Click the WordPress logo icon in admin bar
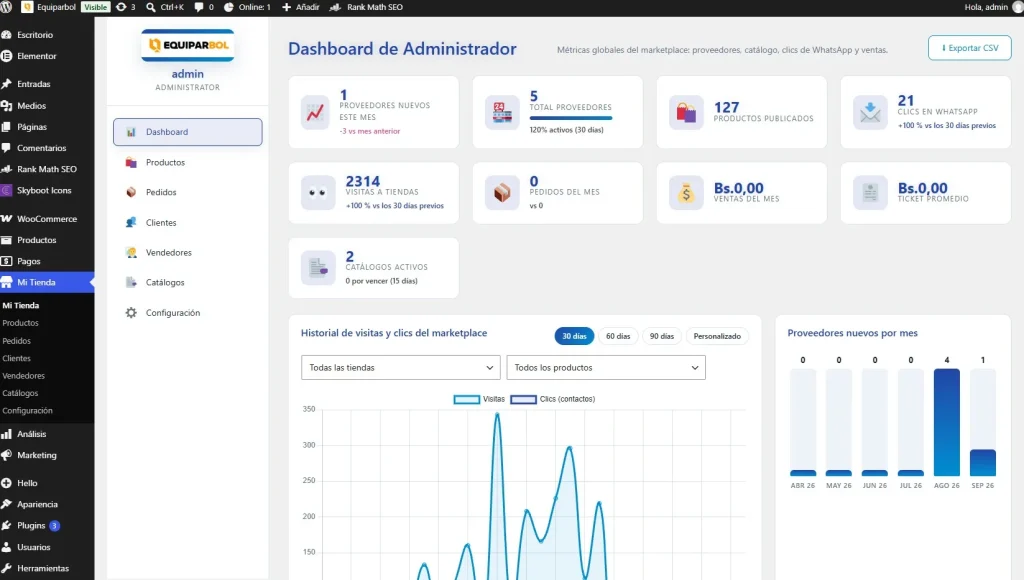The width and height of the screenshot is (1024, 580). (x=6, y=7)
